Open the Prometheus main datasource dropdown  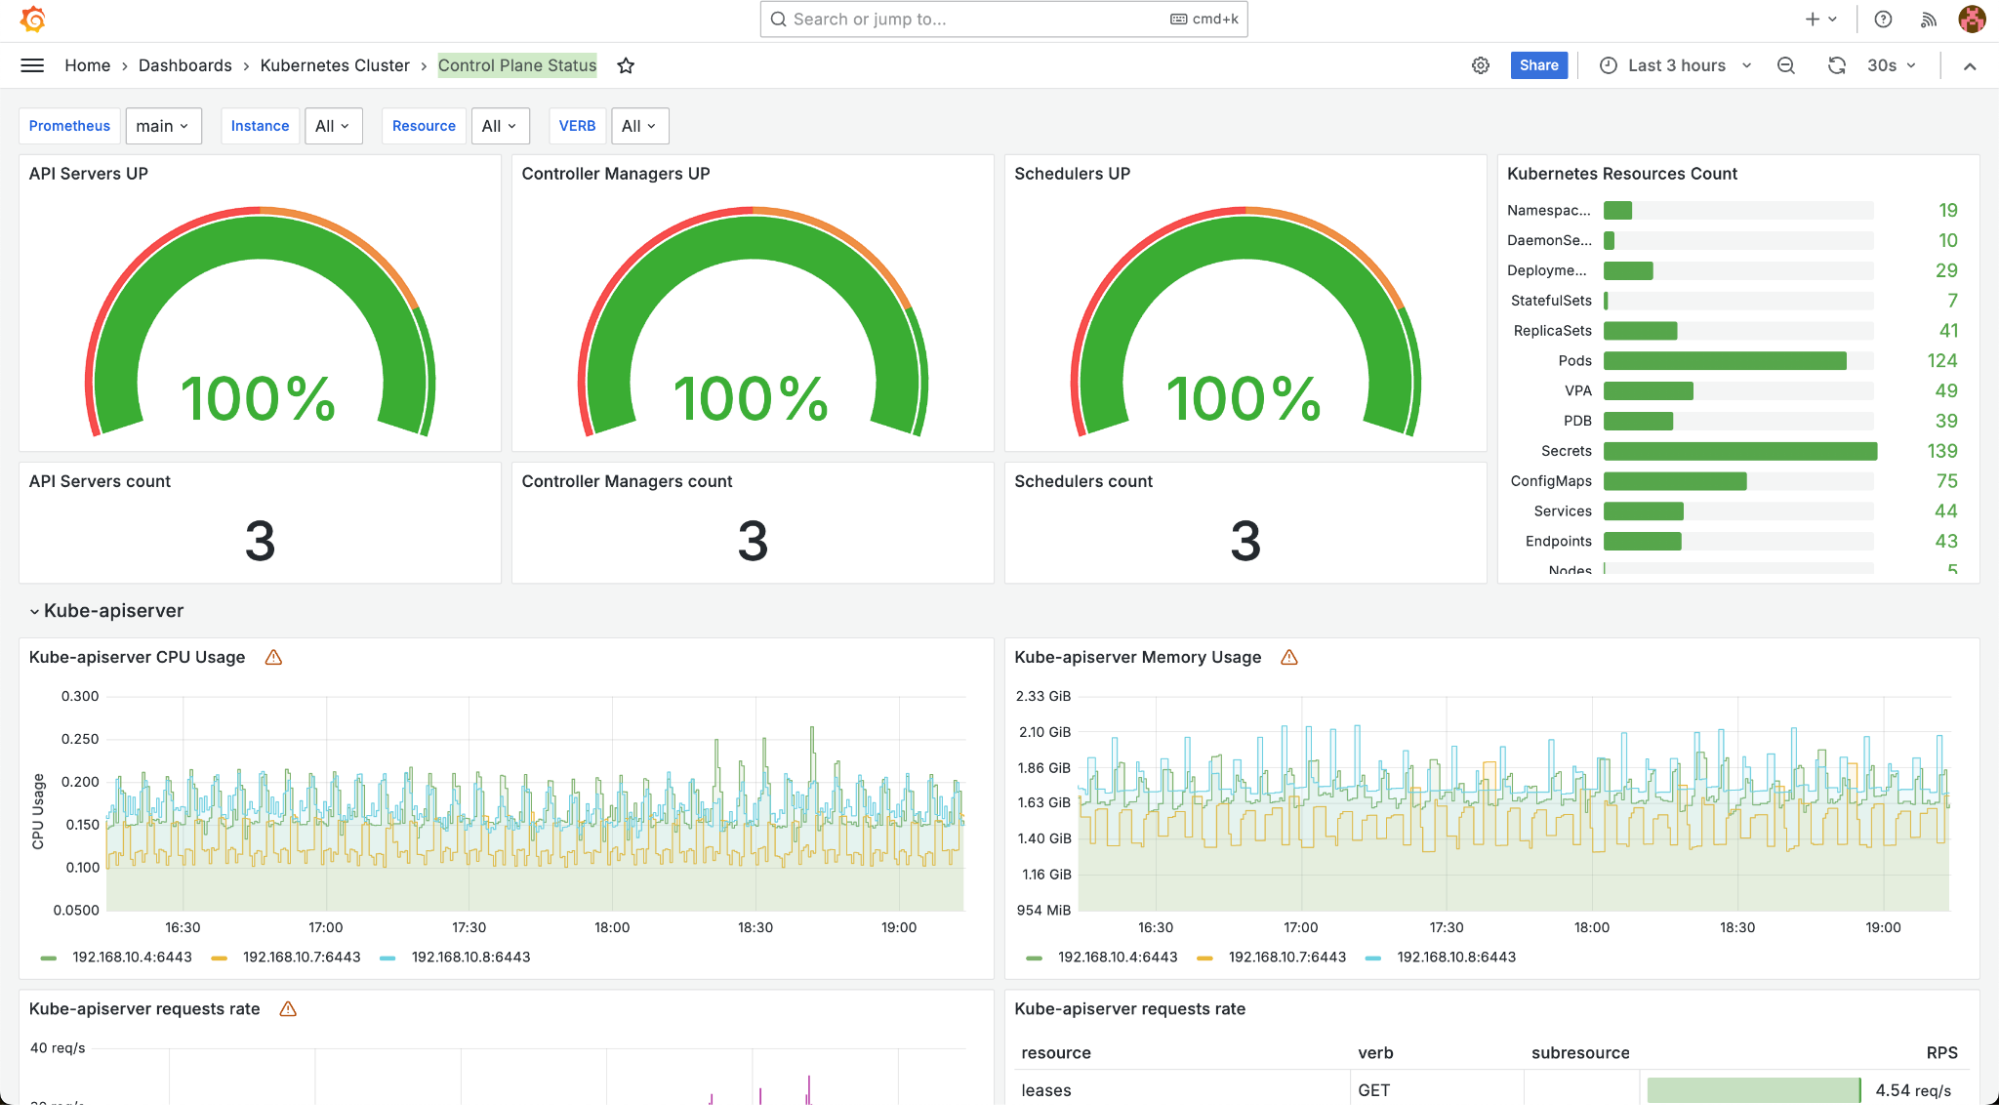(x=163, y=126)
